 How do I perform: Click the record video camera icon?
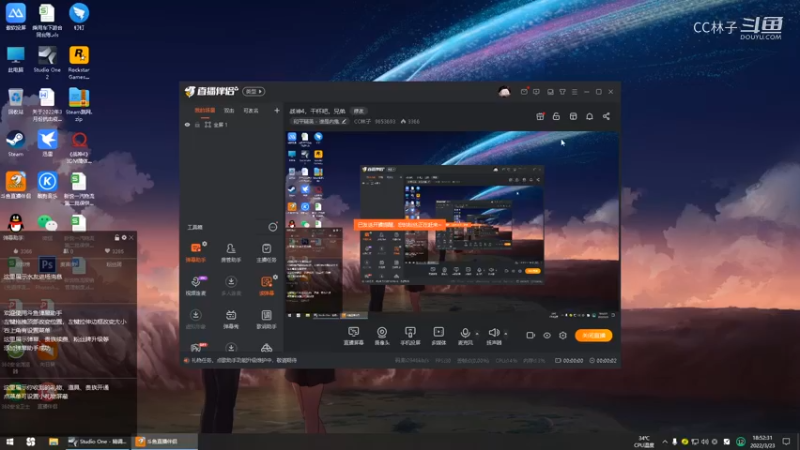point(531,335)
